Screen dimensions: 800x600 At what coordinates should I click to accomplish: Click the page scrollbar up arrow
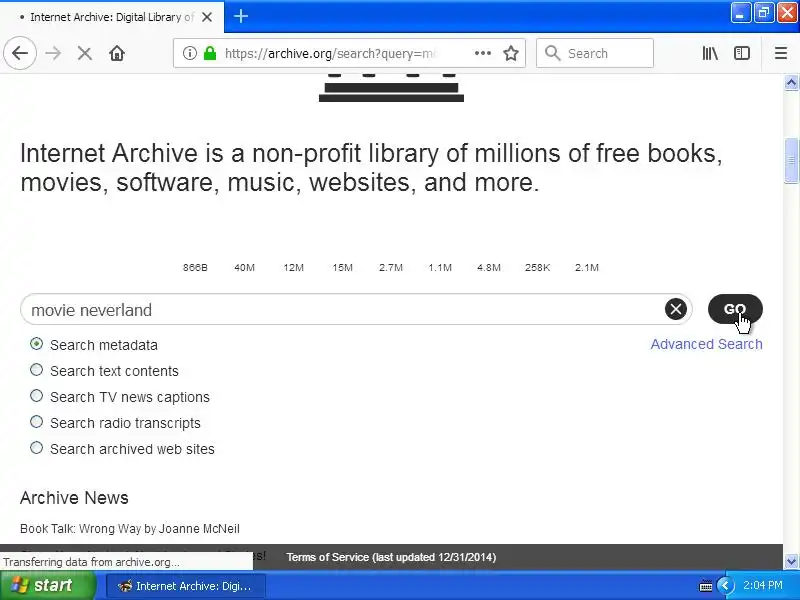(x=791, y=82)
